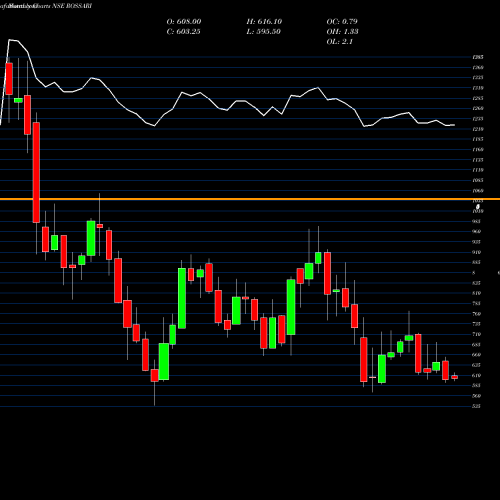The width and height of the screenshot is (500, 500).
Task: Select the last small red candle
Action: point(455,377)
